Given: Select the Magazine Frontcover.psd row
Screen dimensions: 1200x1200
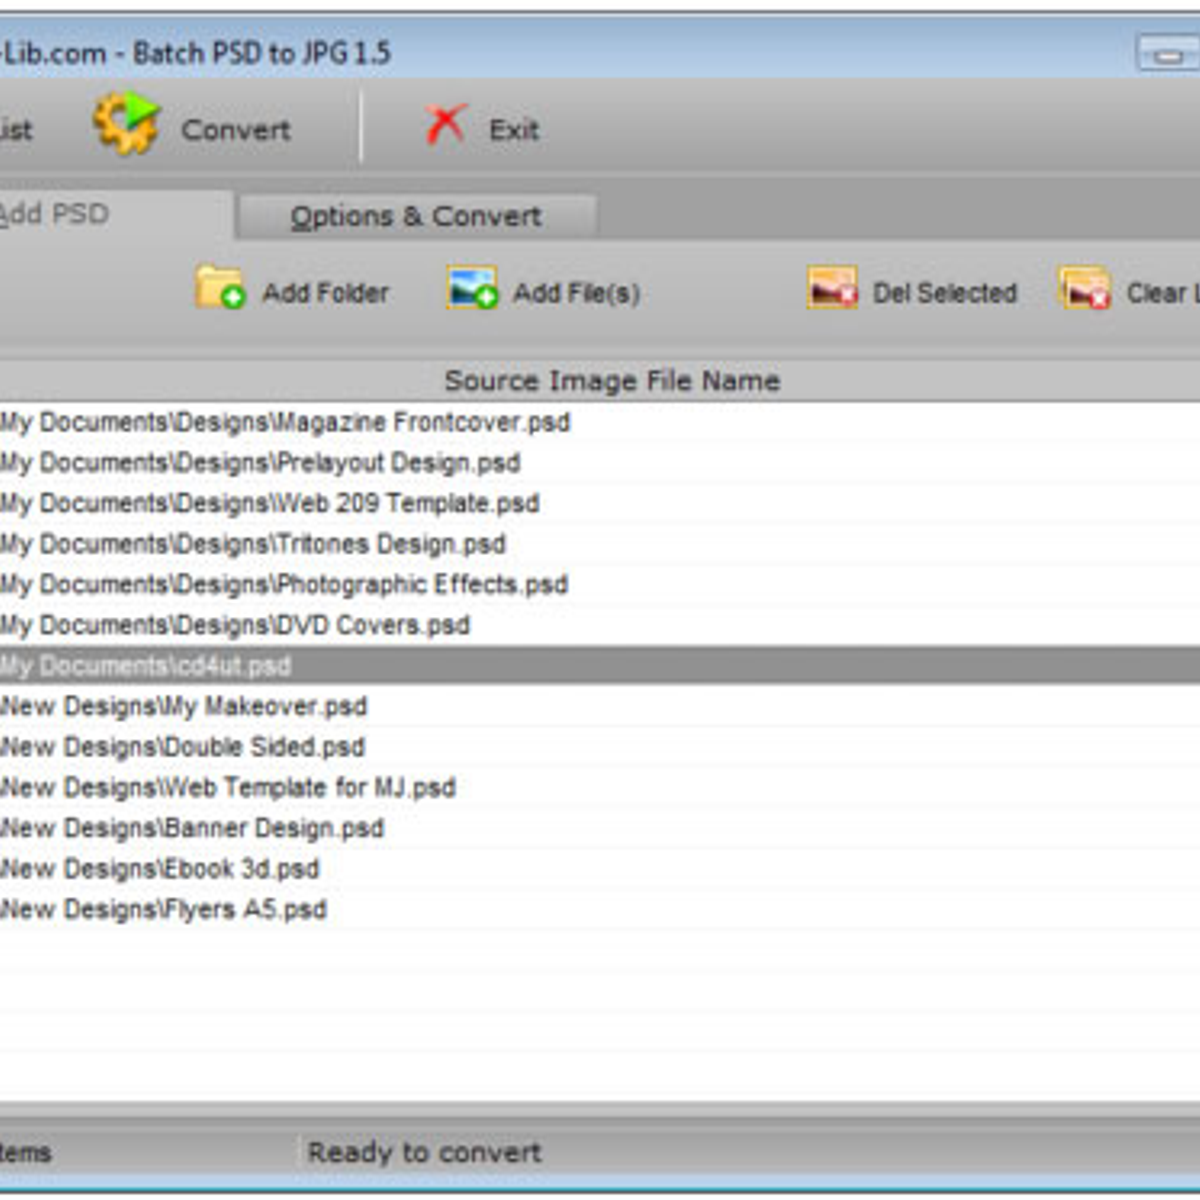Looking at the screenshot, I should pyautogui.click(x=285, y=422).
